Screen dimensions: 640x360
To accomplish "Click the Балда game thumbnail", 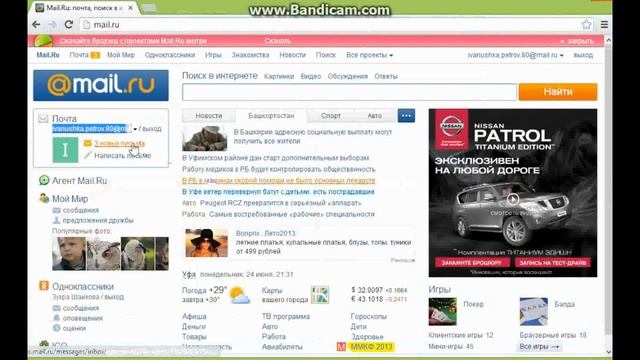I will tap(533, 312).
